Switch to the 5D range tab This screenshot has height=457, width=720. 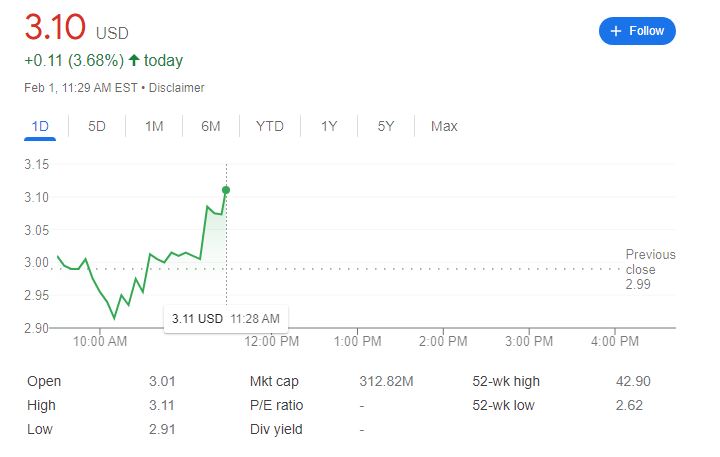pos(97,126)
